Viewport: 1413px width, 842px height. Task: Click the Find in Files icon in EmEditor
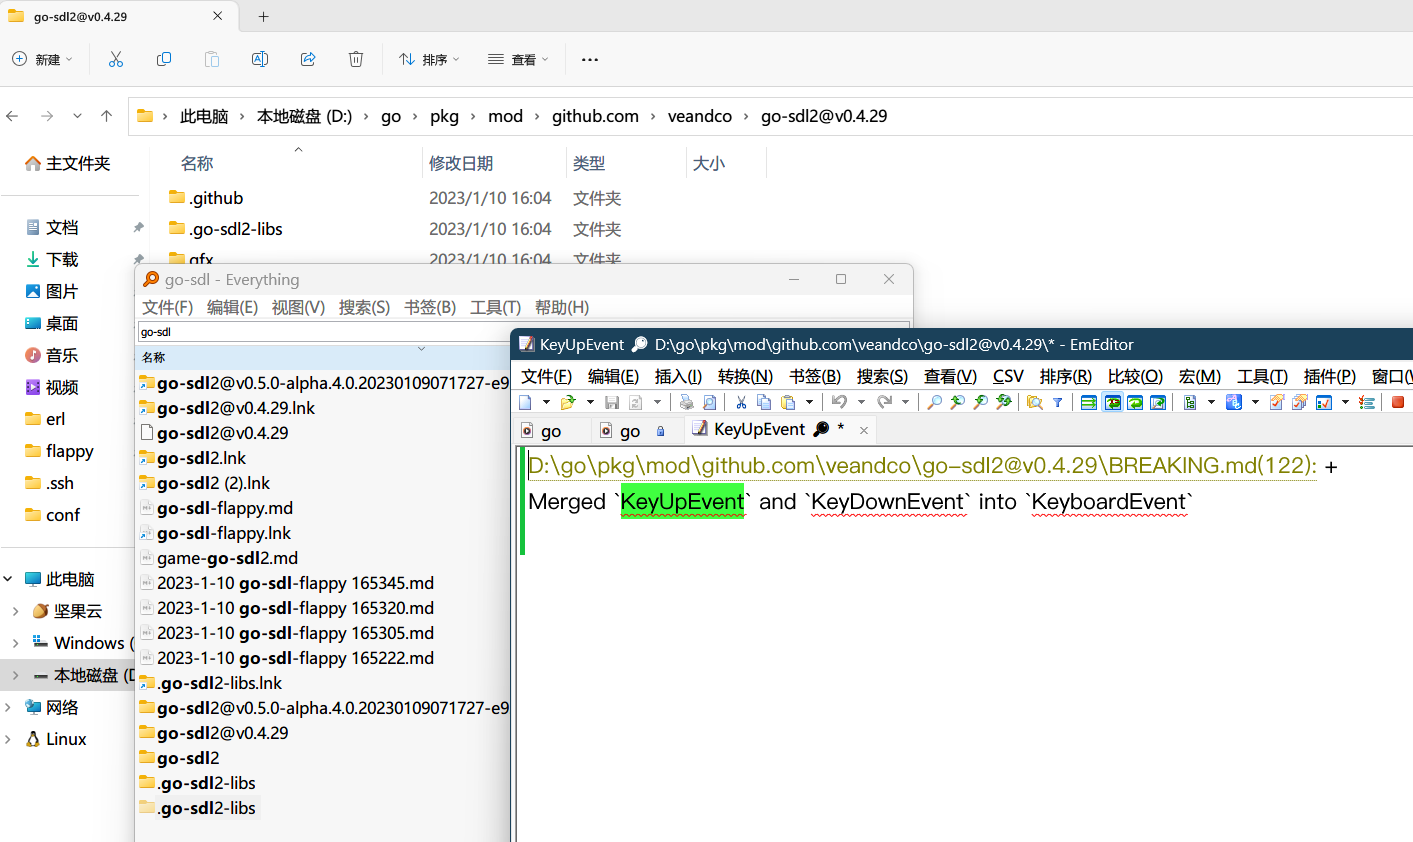pyautogui.click(x=1035, y=402)
